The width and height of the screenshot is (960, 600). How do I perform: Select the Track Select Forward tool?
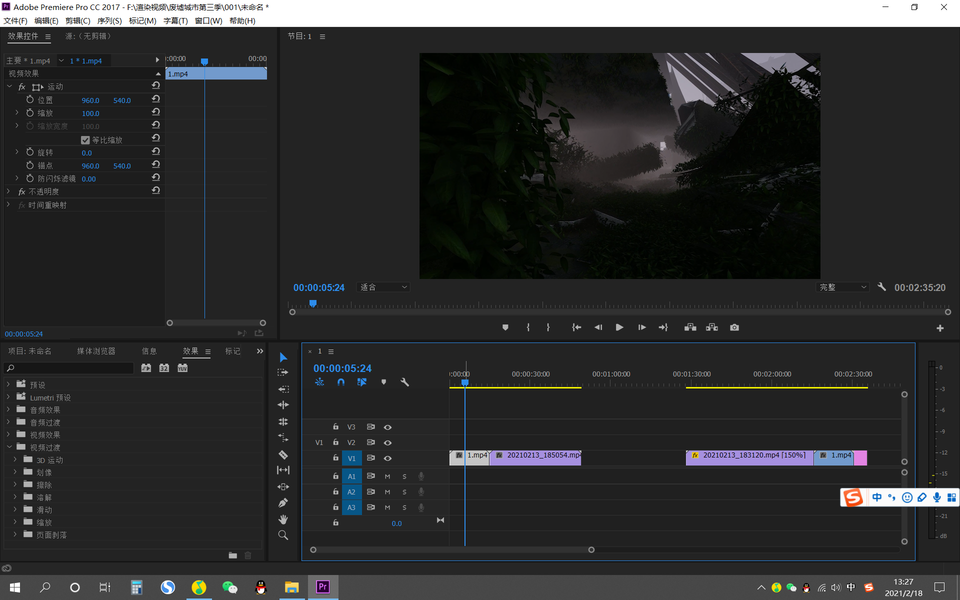283,372
